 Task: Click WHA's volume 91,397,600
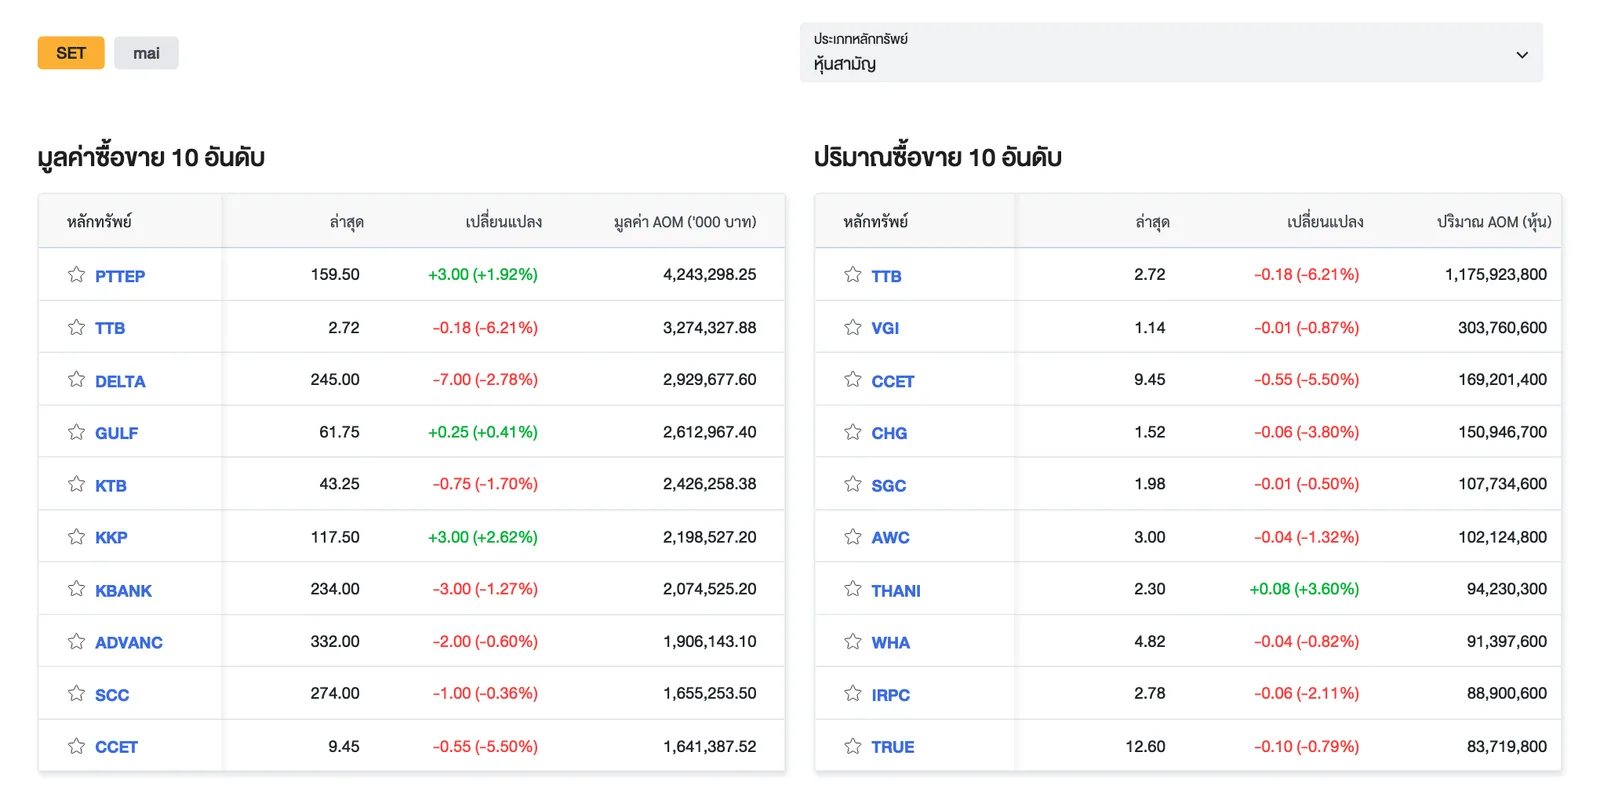coord(1507,641)
